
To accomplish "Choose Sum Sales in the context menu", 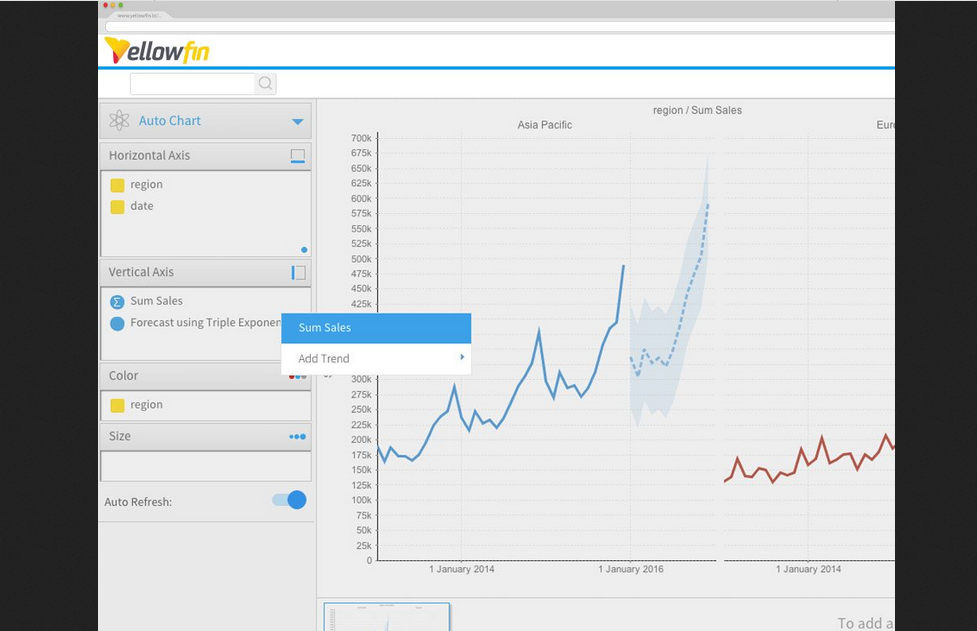I will coord(375,328).
